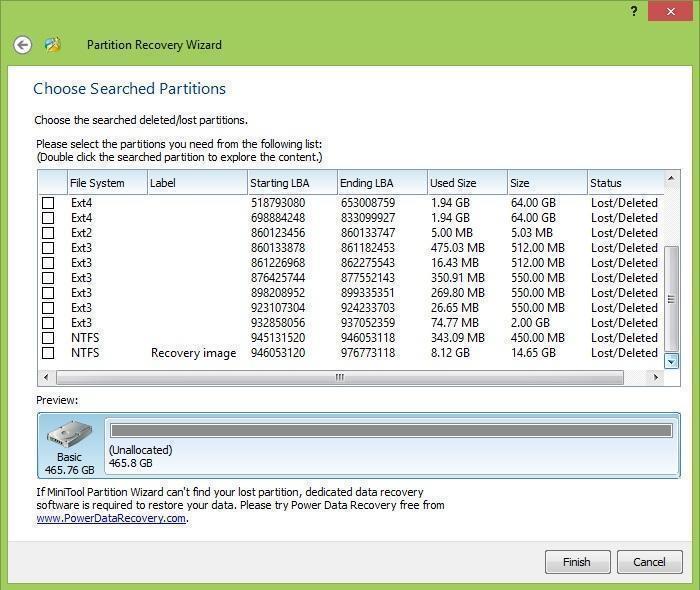The height and width of the screenshot is (590, 700).
Task: Tick checkbox for NTFS partition starting 945131520
Action: [x=48, y=338]
